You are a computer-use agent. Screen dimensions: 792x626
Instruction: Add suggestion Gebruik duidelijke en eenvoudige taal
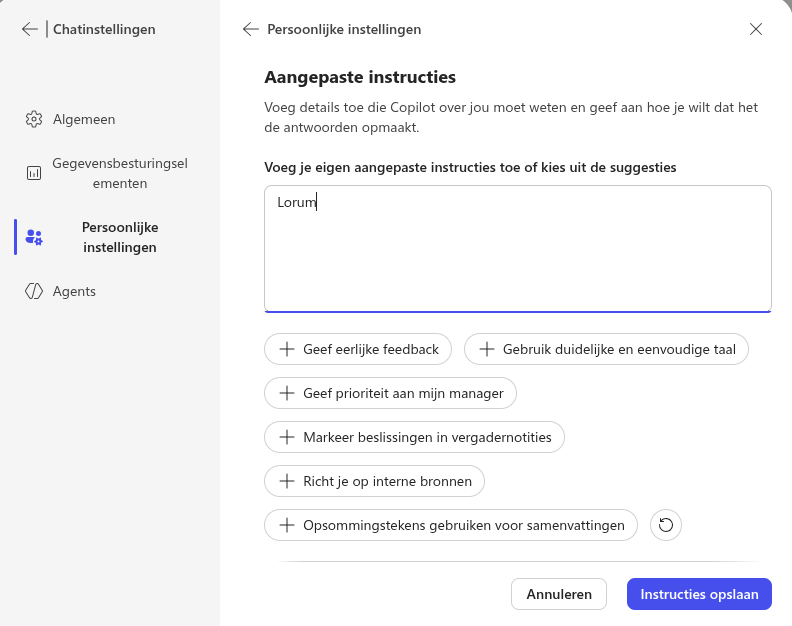point(606,349)
